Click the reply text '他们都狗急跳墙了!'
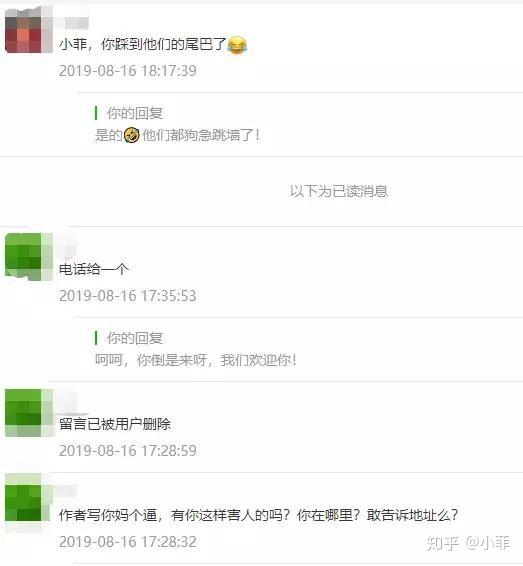523x566 pixels. [x=201, y=135]
